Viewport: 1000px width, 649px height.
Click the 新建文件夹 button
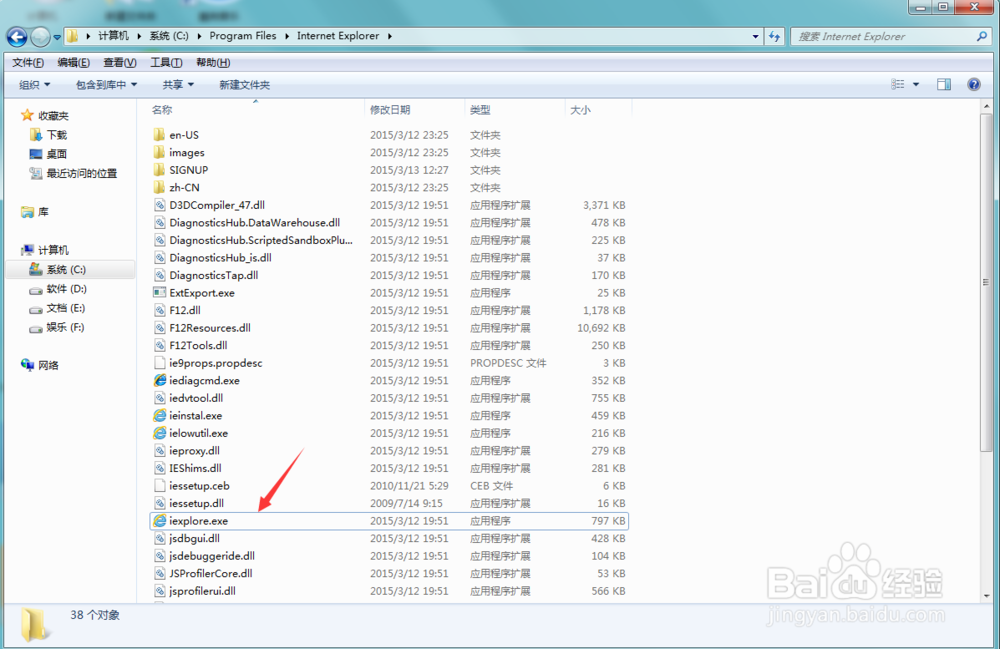click(244, 85)
